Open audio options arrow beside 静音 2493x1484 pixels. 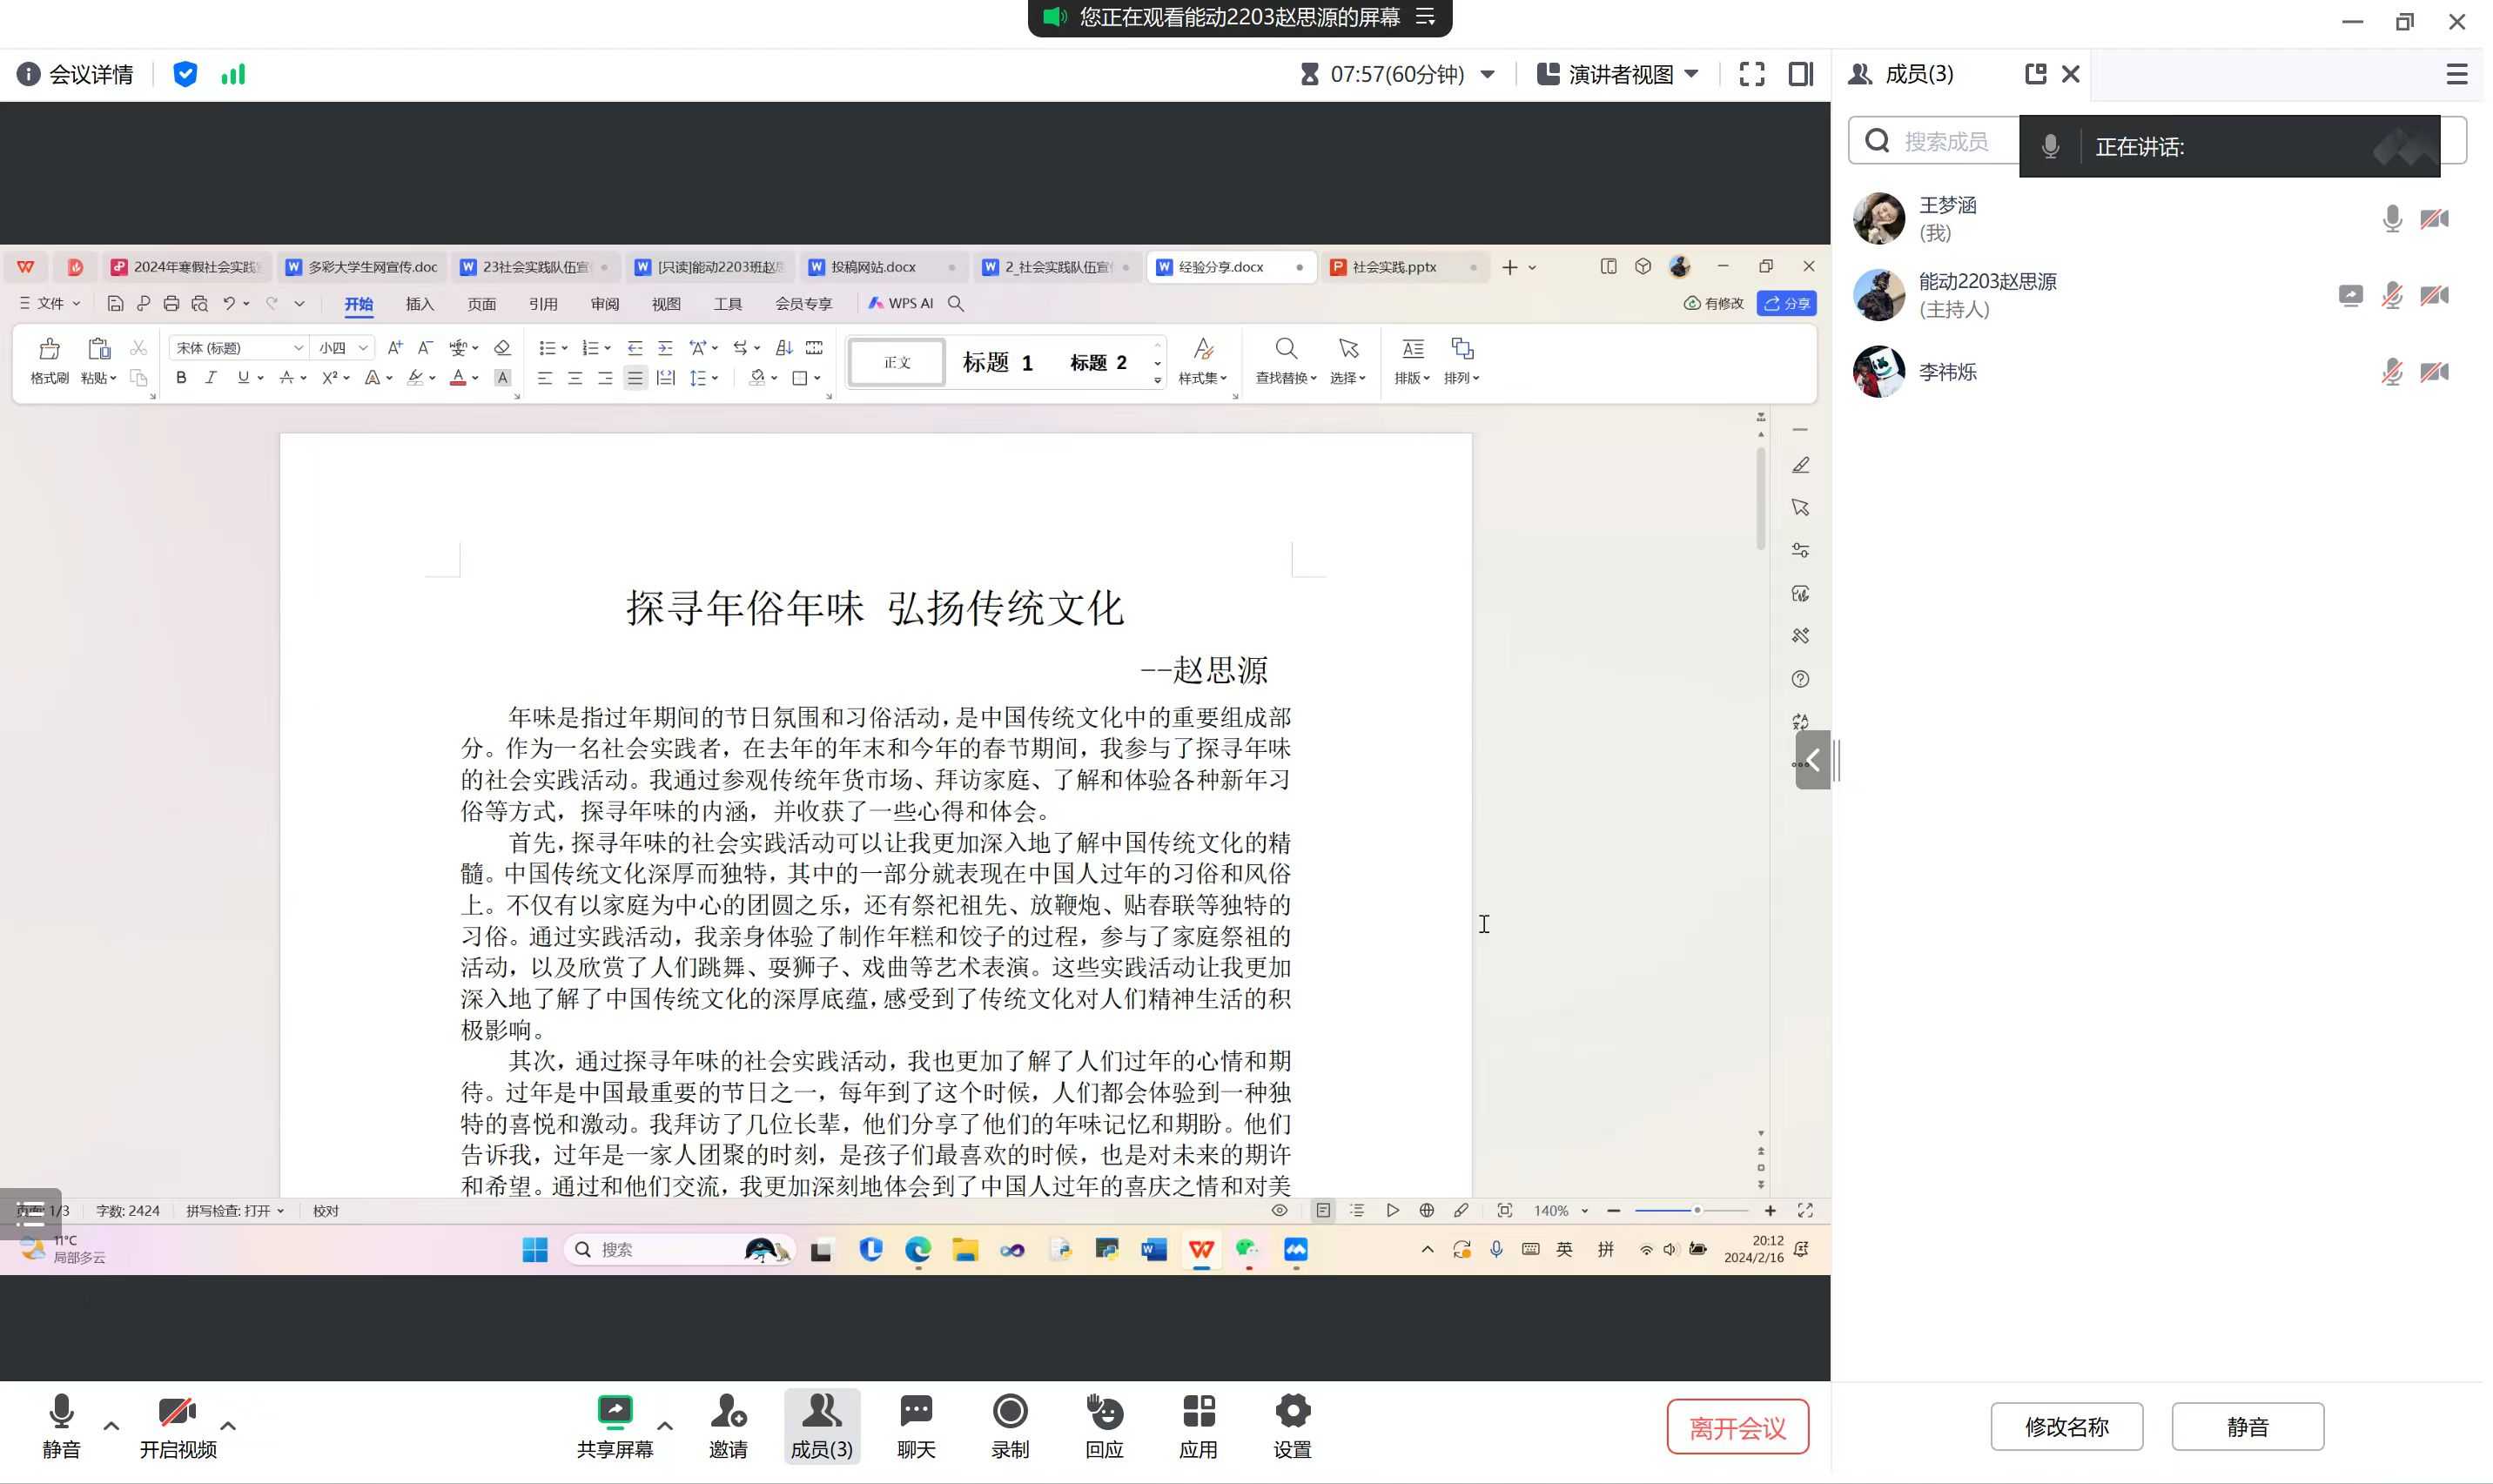coord(112,1425)
